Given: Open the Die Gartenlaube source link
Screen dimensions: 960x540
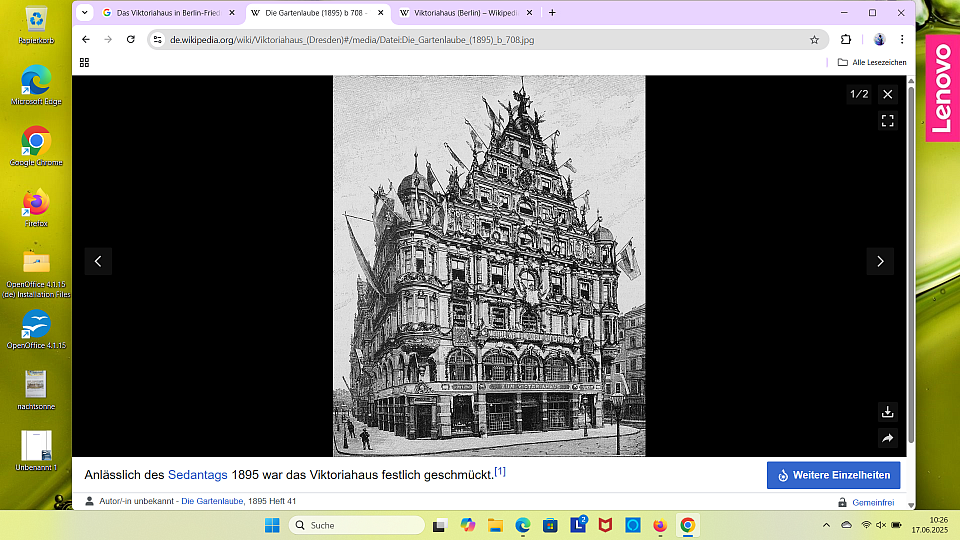Looking at the screenshot, I should [212, 501].
